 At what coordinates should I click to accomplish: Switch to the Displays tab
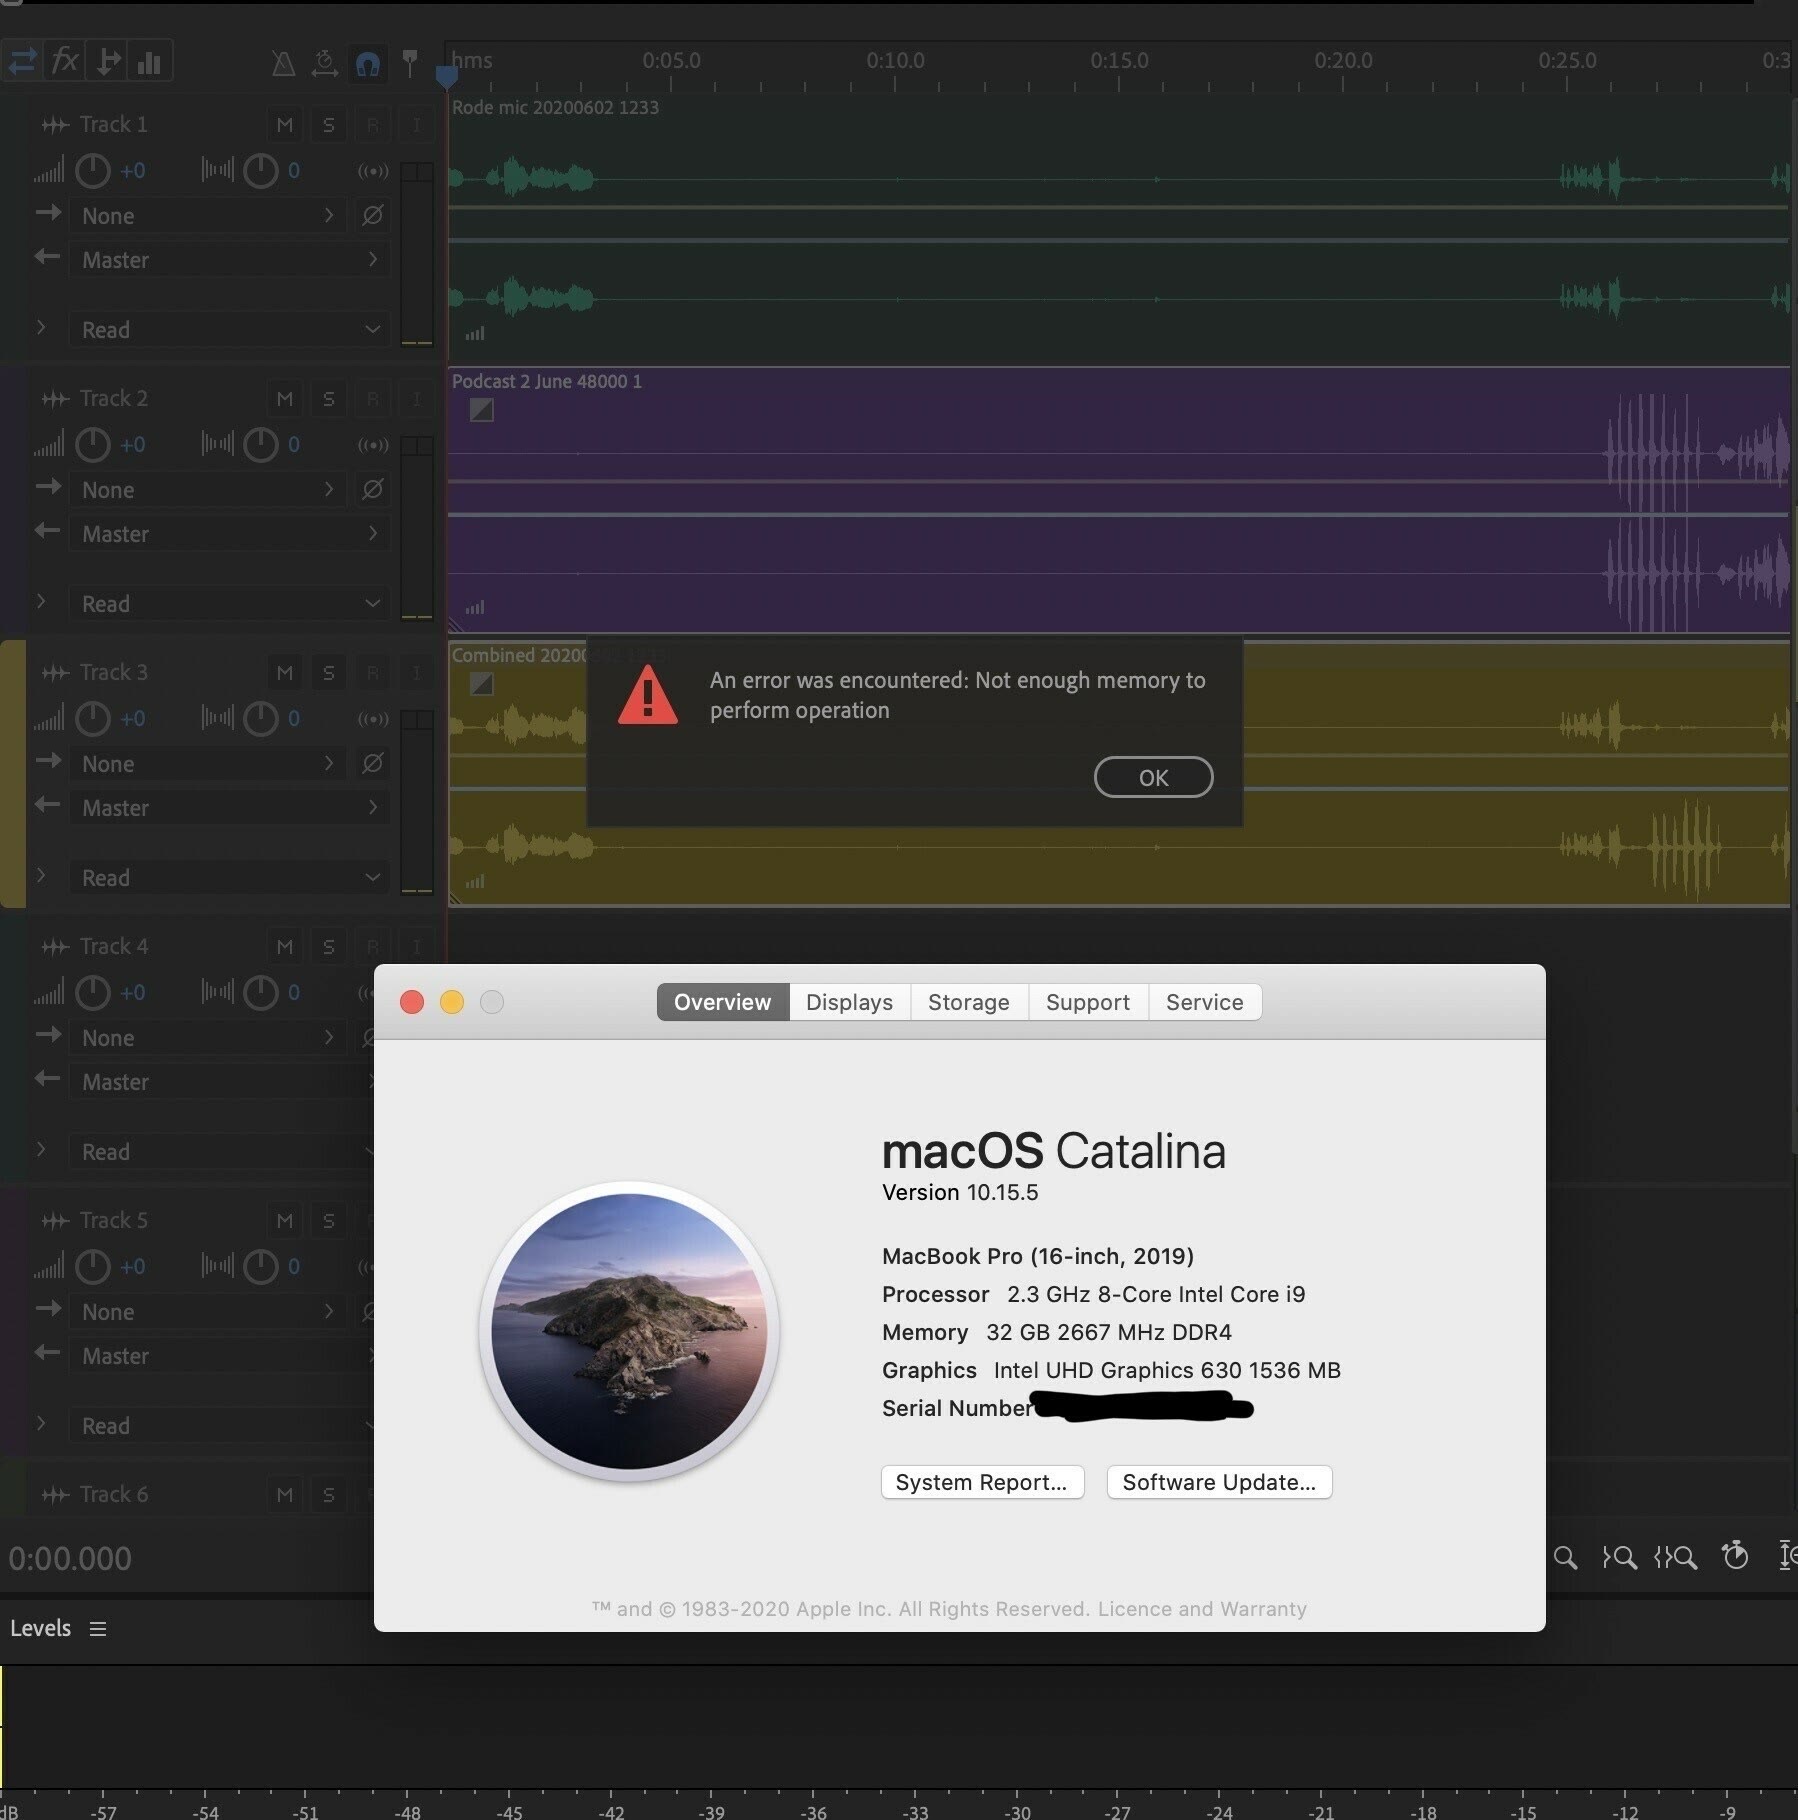(849, 1002)
